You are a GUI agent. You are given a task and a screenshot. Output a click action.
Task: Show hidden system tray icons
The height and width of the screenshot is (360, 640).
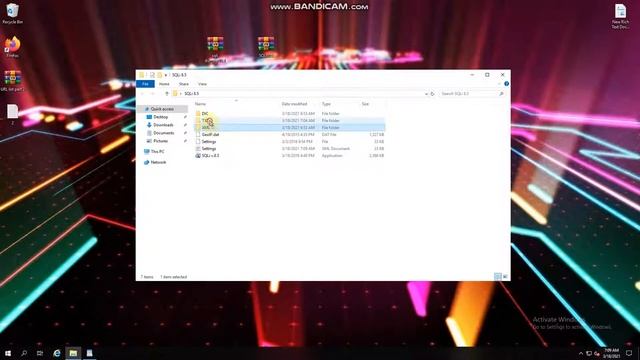581,353
